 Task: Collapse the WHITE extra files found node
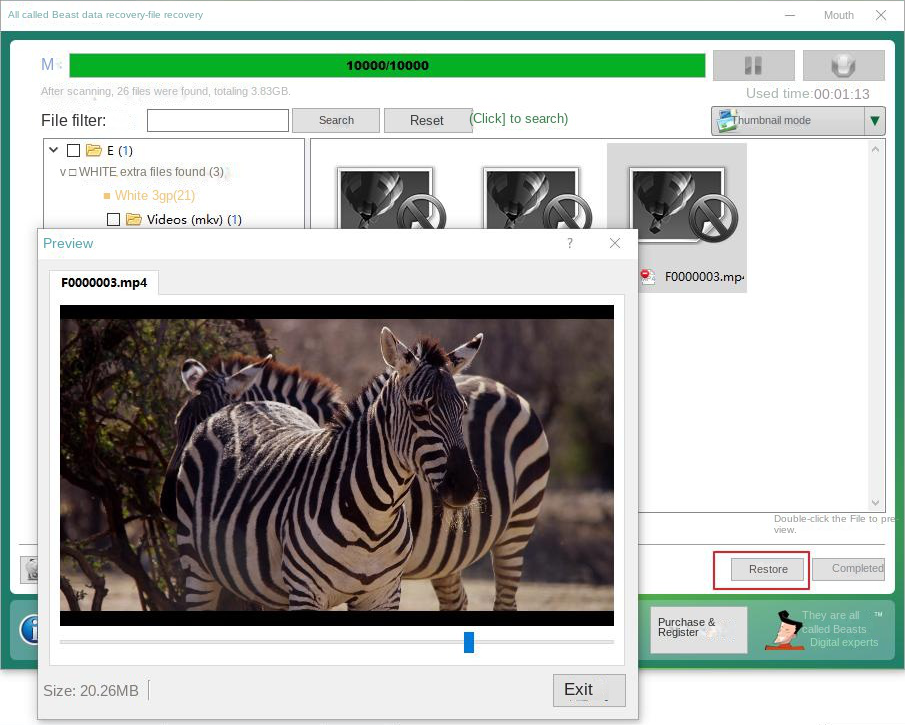pos(64,172)
